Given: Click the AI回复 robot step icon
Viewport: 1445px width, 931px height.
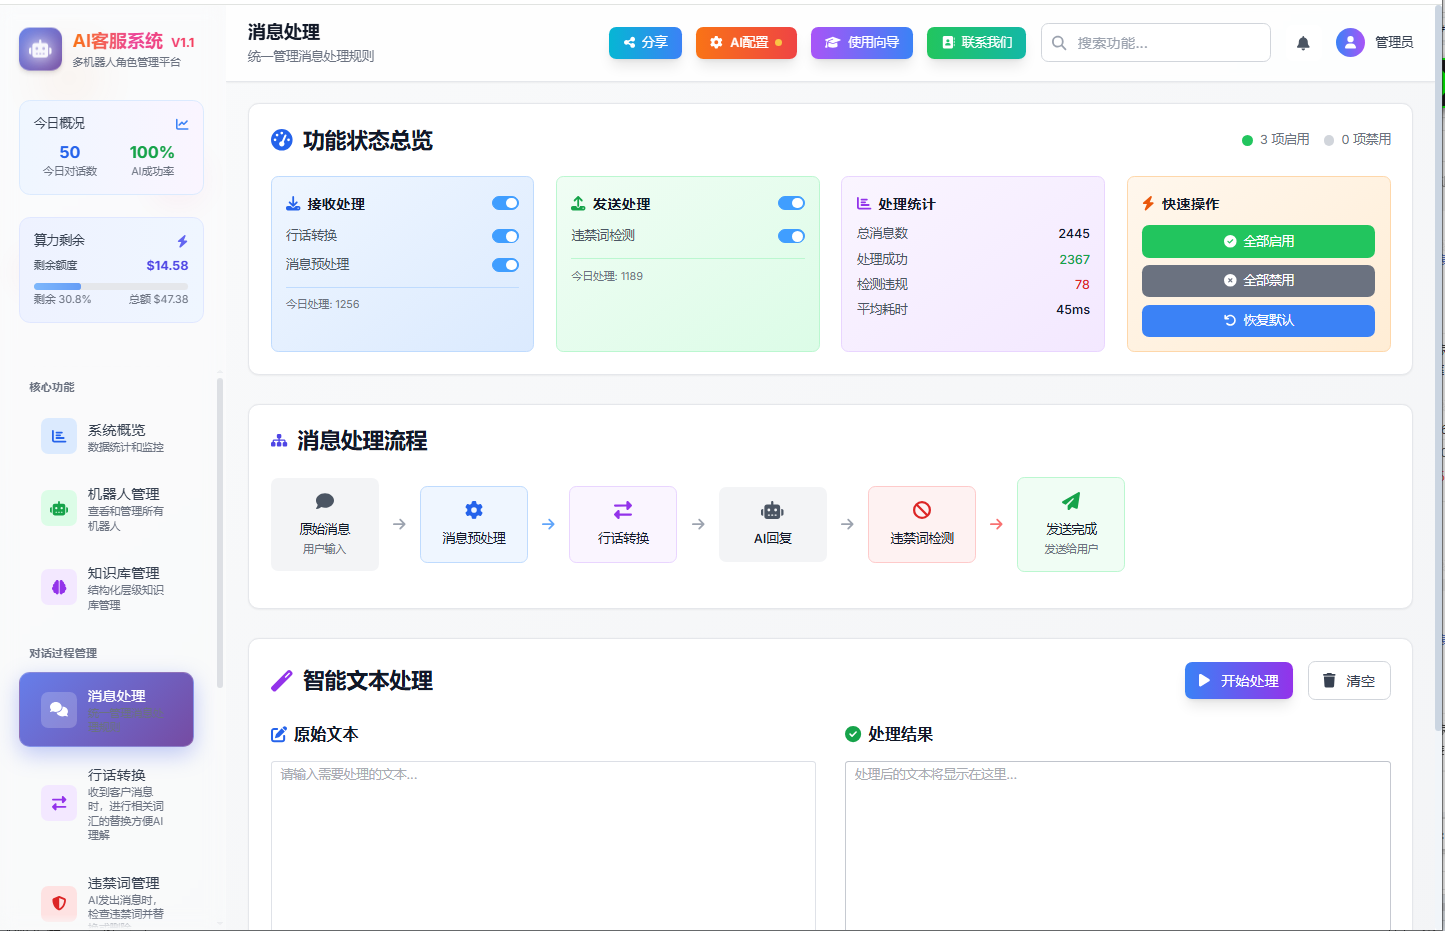Looking at the screenshot, I should [772, 512].
